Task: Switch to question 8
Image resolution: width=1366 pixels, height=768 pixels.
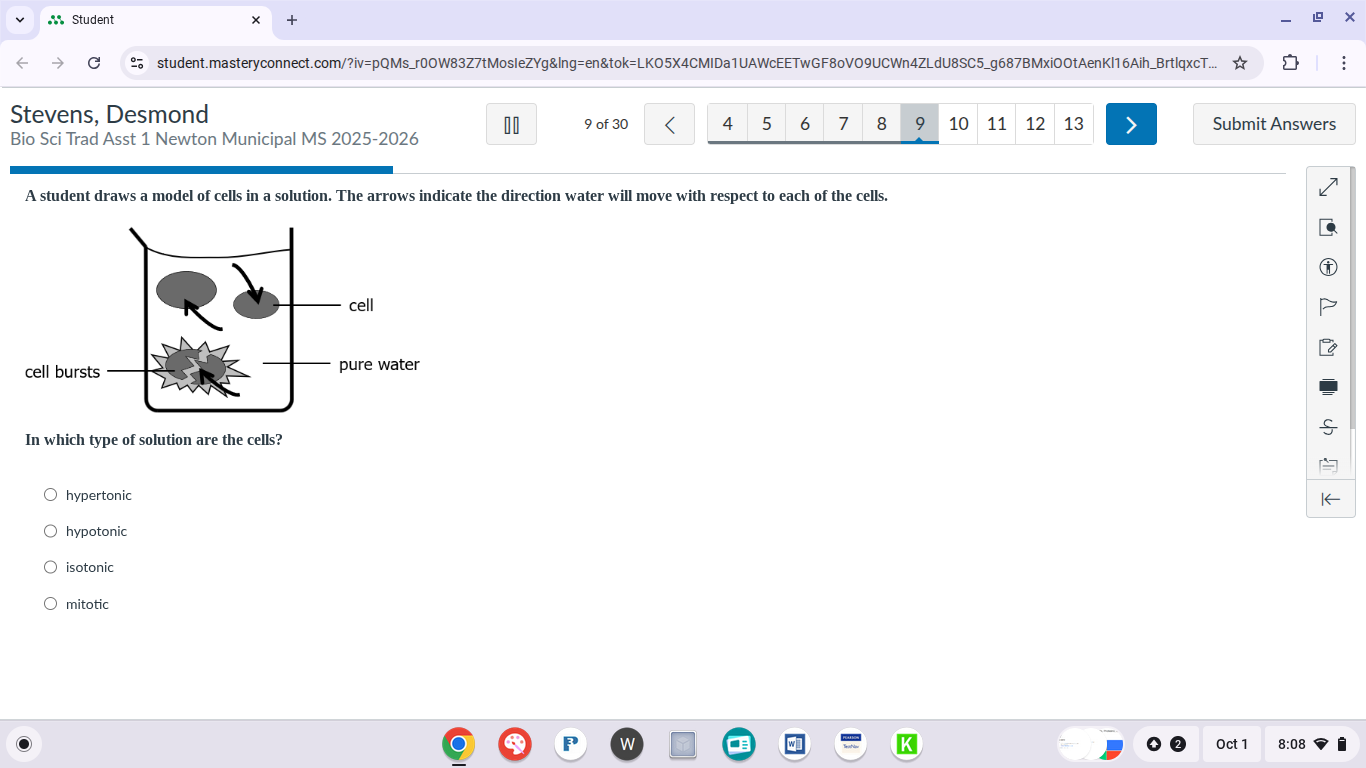Action: tap(881, 124)
